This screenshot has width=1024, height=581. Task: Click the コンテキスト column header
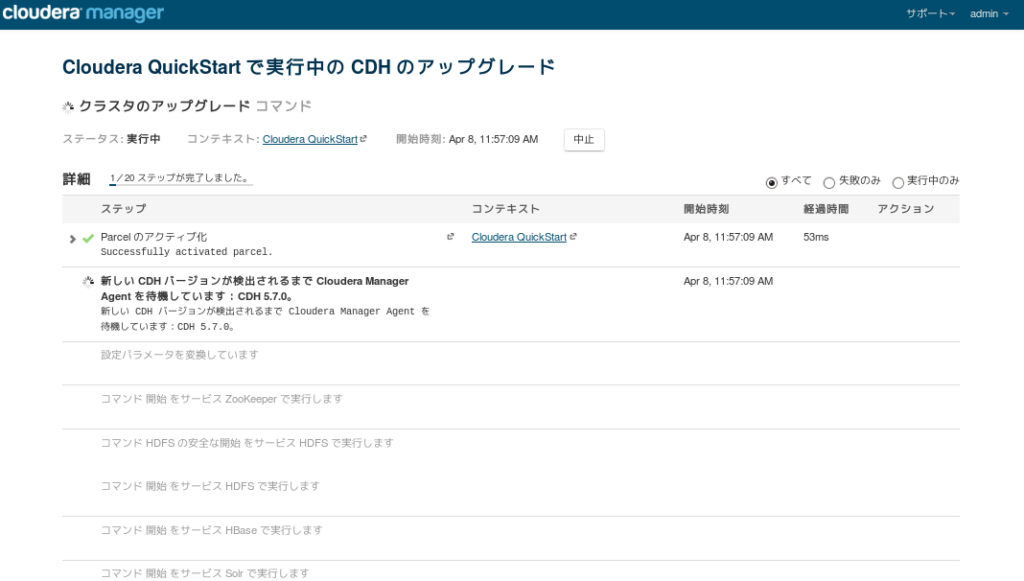[x=505, y=209]
